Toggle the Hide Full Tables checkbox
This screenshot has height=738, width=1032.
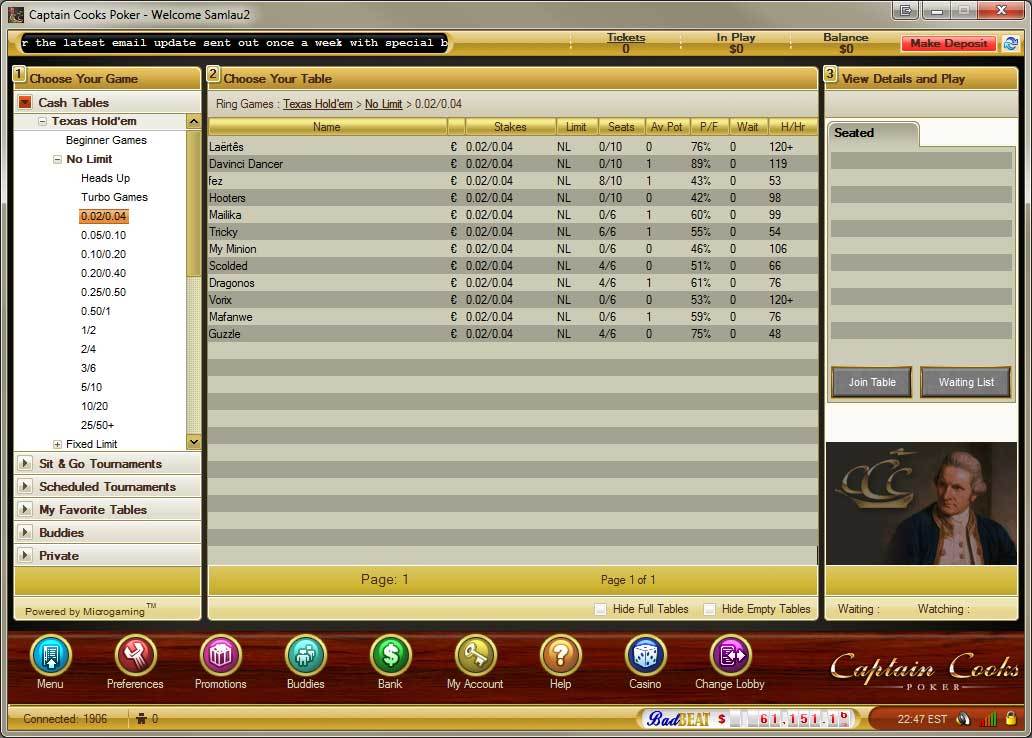(600, 609)
